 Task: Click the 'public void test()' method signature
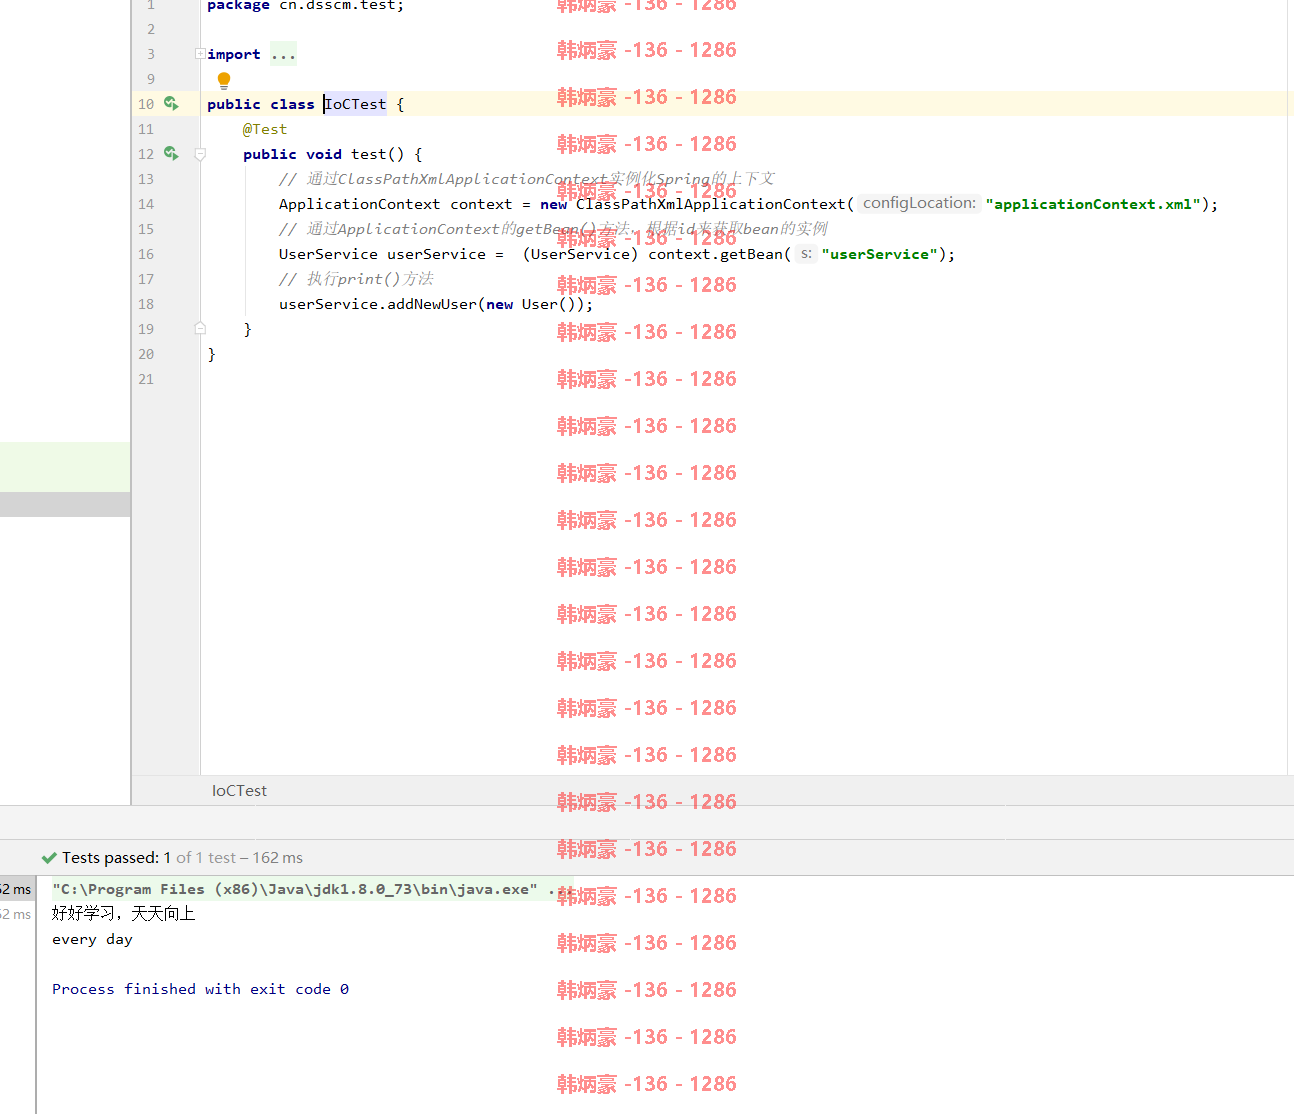pos(323,154)
